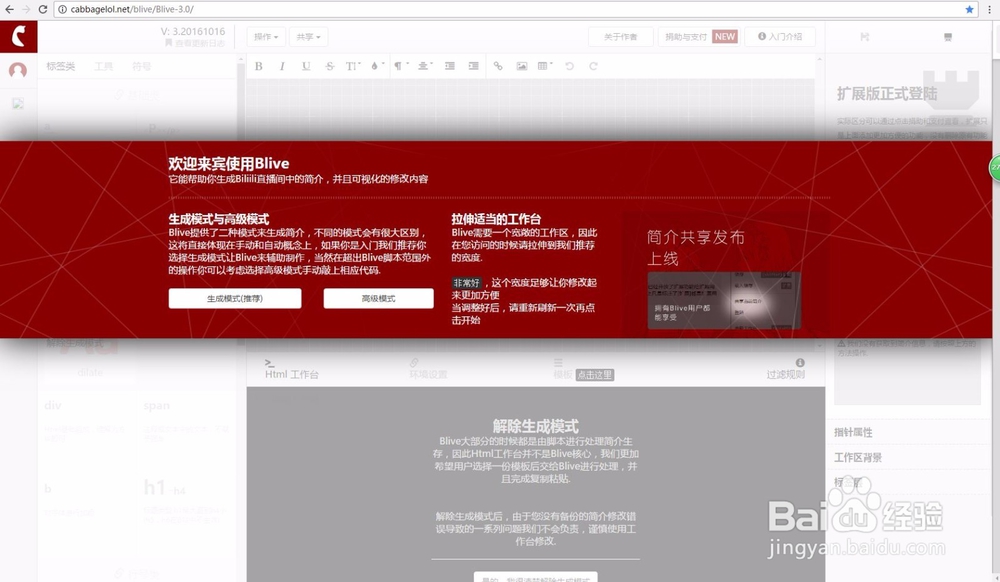
Task: Undo the last editor action
Action: 570,66
